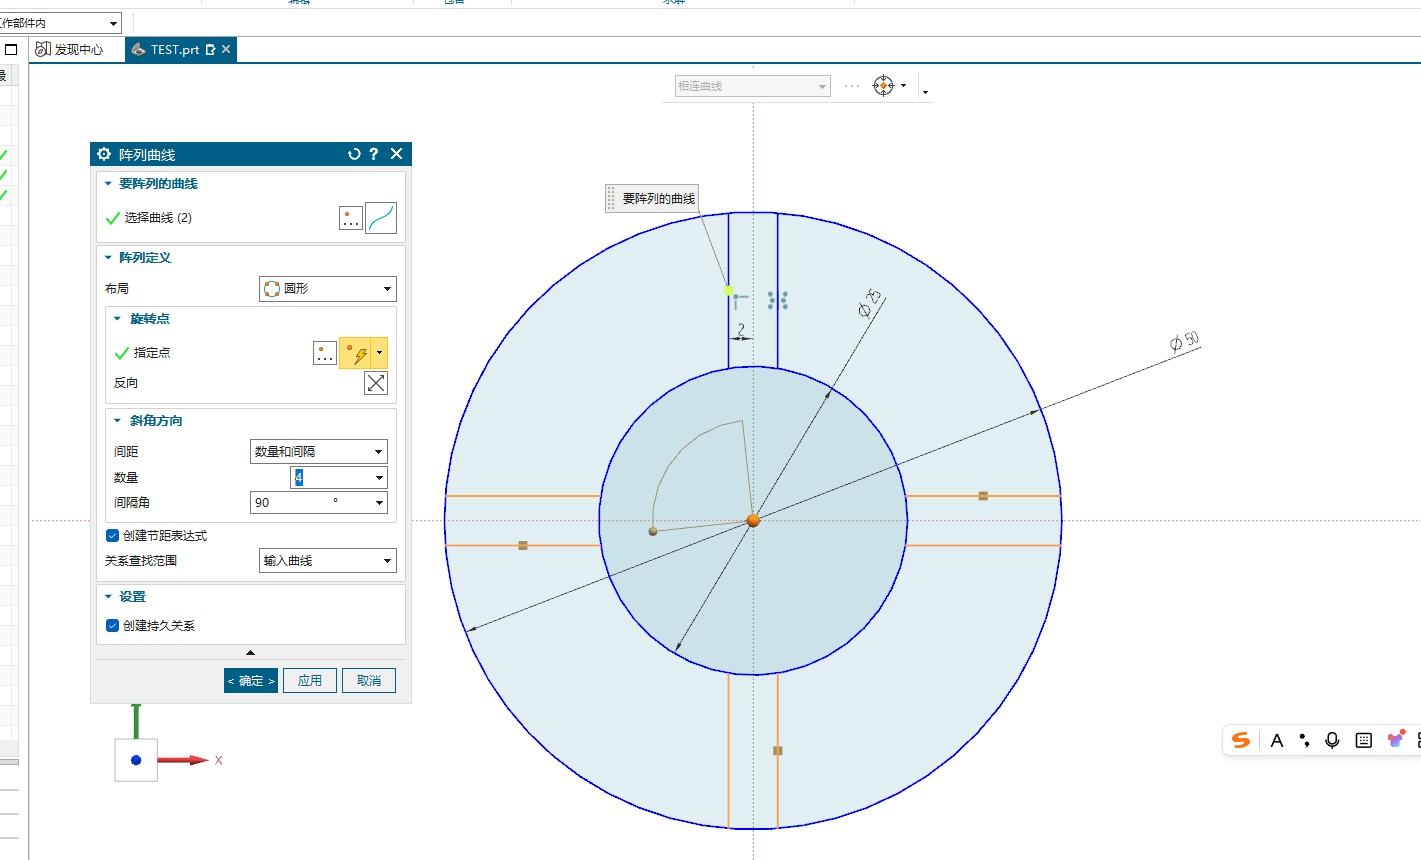Click the snap point target icon
The image size is (1421, 860).
pos(883,86)
